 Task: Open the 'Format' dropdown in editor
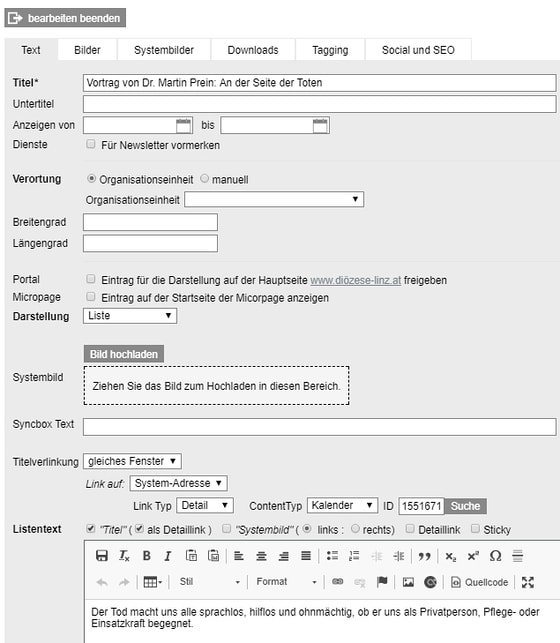coord(287,582)
